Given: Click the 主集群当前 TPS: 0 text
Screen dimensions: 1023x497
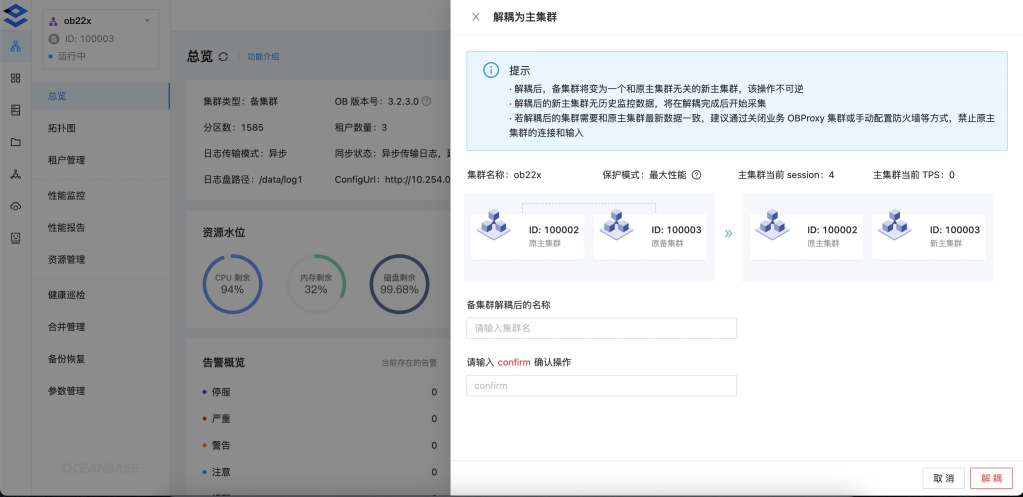Looking at the screenshot, I should [914, 175].
